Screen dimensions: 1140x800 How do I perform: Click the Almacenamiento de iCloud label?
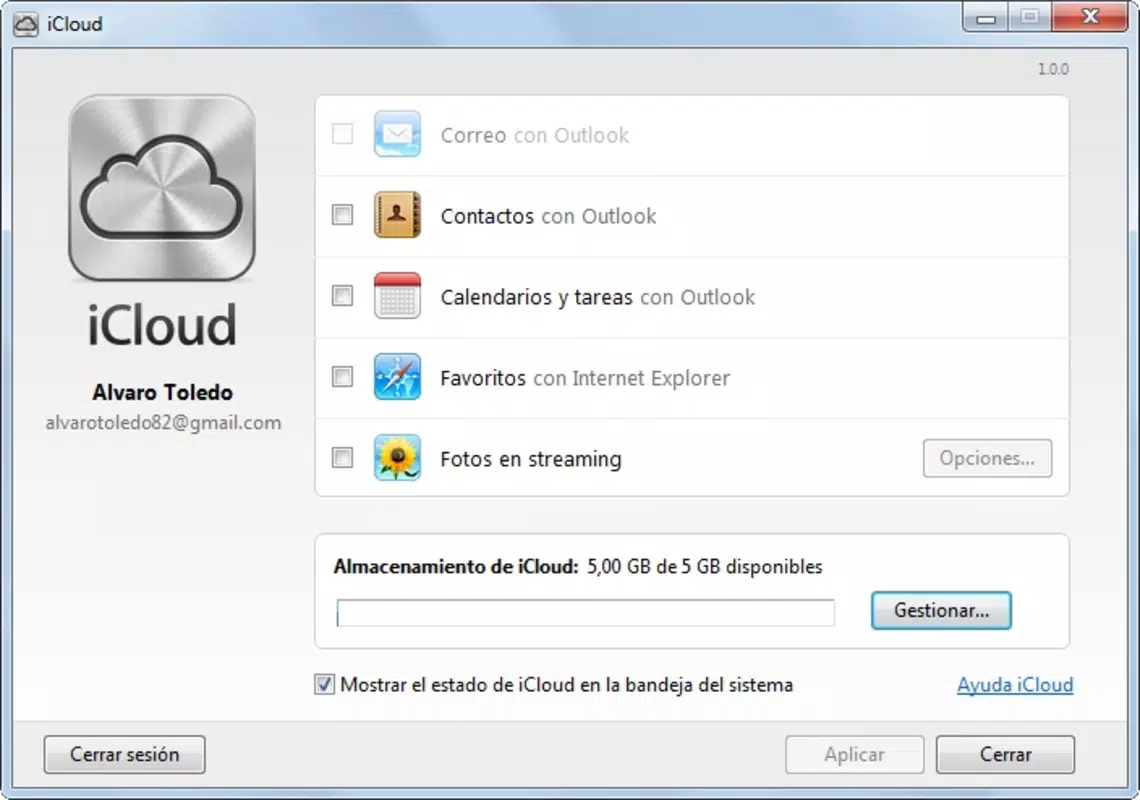(456, 567)
